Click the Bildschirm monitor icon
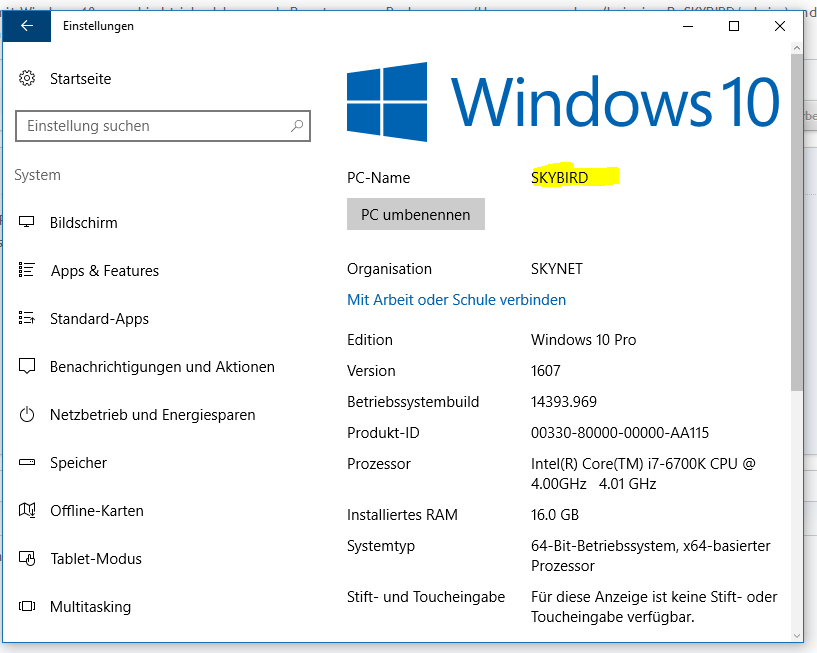Viewport: 817px width, 653px height. point(27,222)
